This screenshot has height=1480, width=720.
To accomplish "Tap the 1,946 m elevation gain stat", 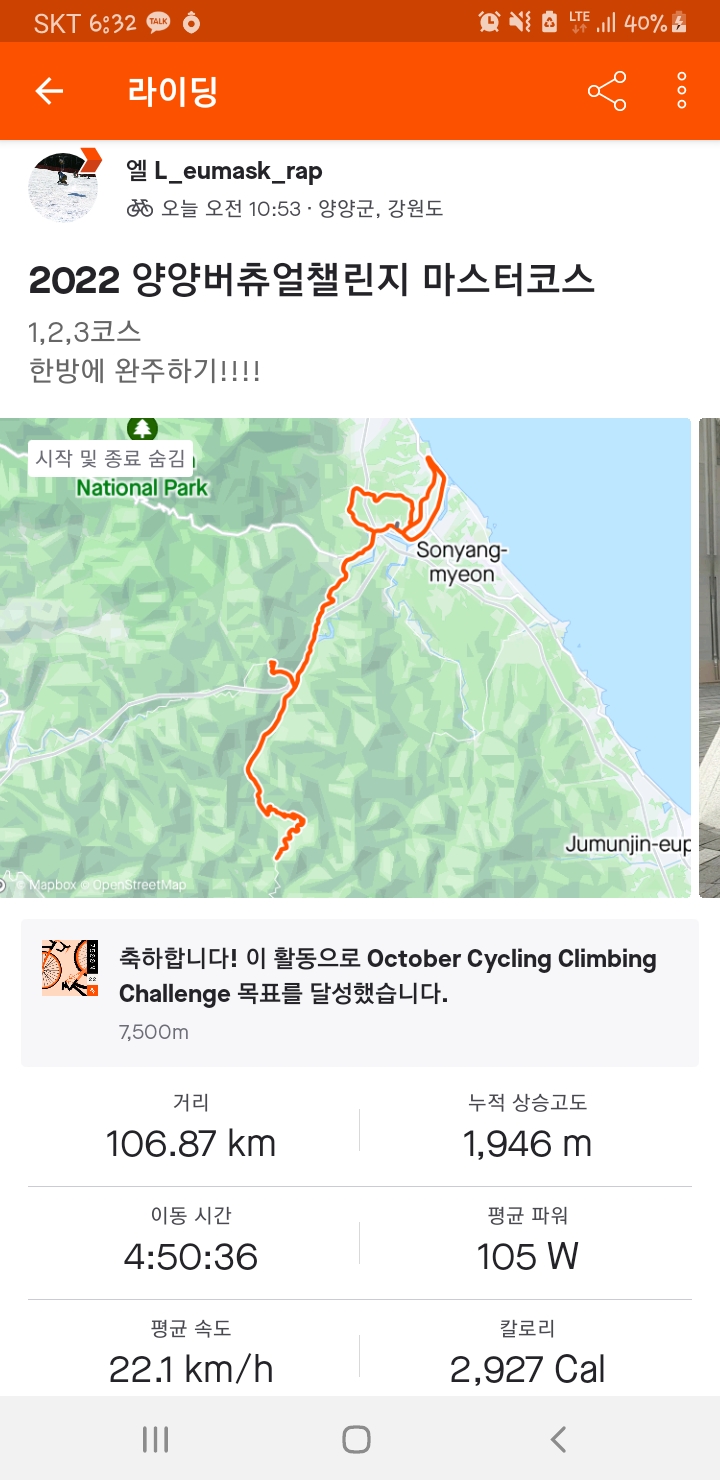I will (527, 1143).
